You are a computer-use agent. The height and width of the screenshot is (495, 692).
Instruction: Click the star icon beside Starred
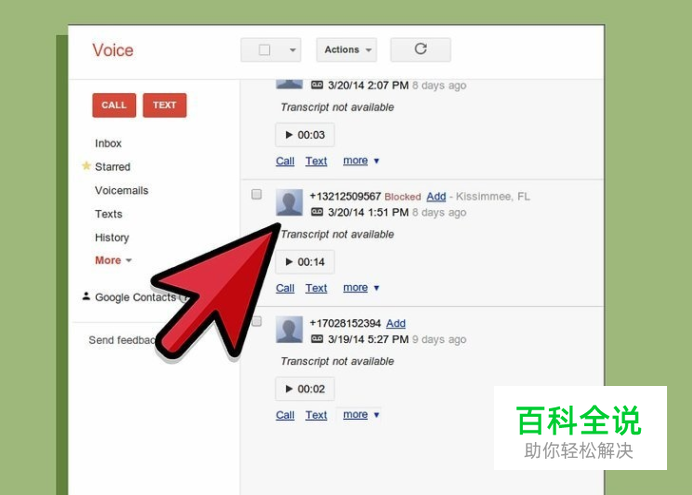click(86, 166)
